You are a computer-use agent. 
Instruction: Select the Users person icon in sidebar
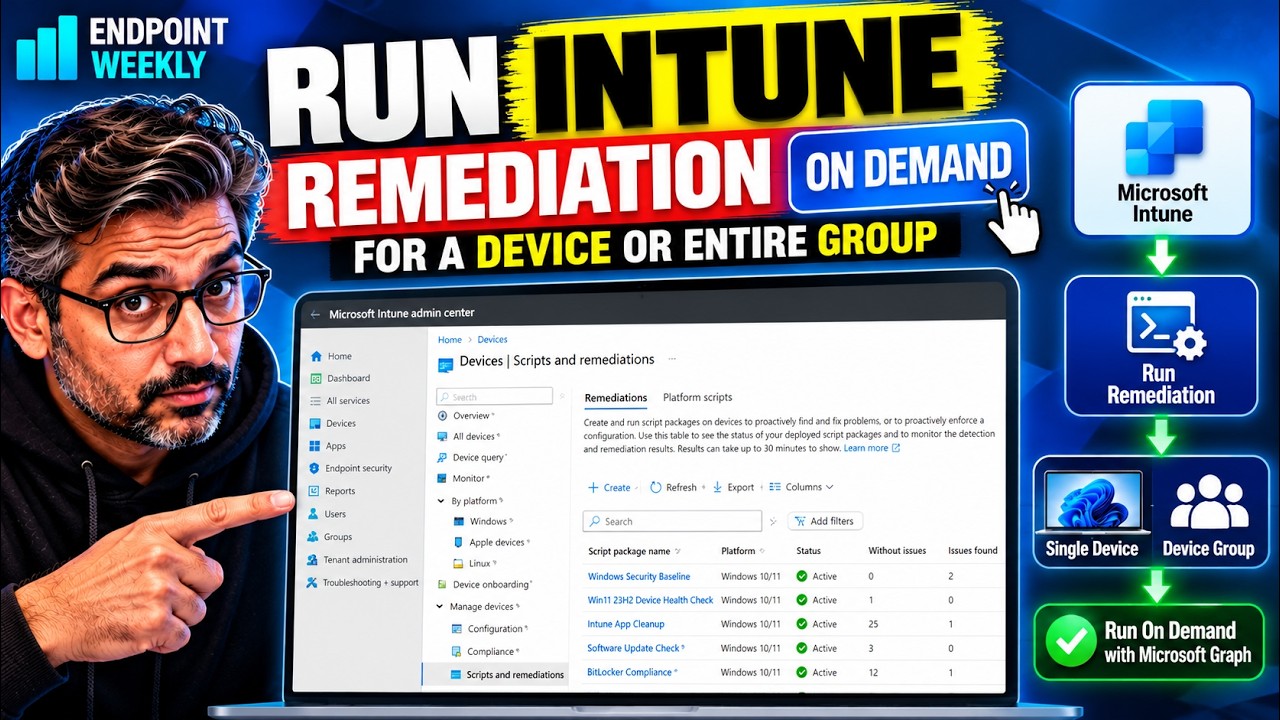point(314,514)
